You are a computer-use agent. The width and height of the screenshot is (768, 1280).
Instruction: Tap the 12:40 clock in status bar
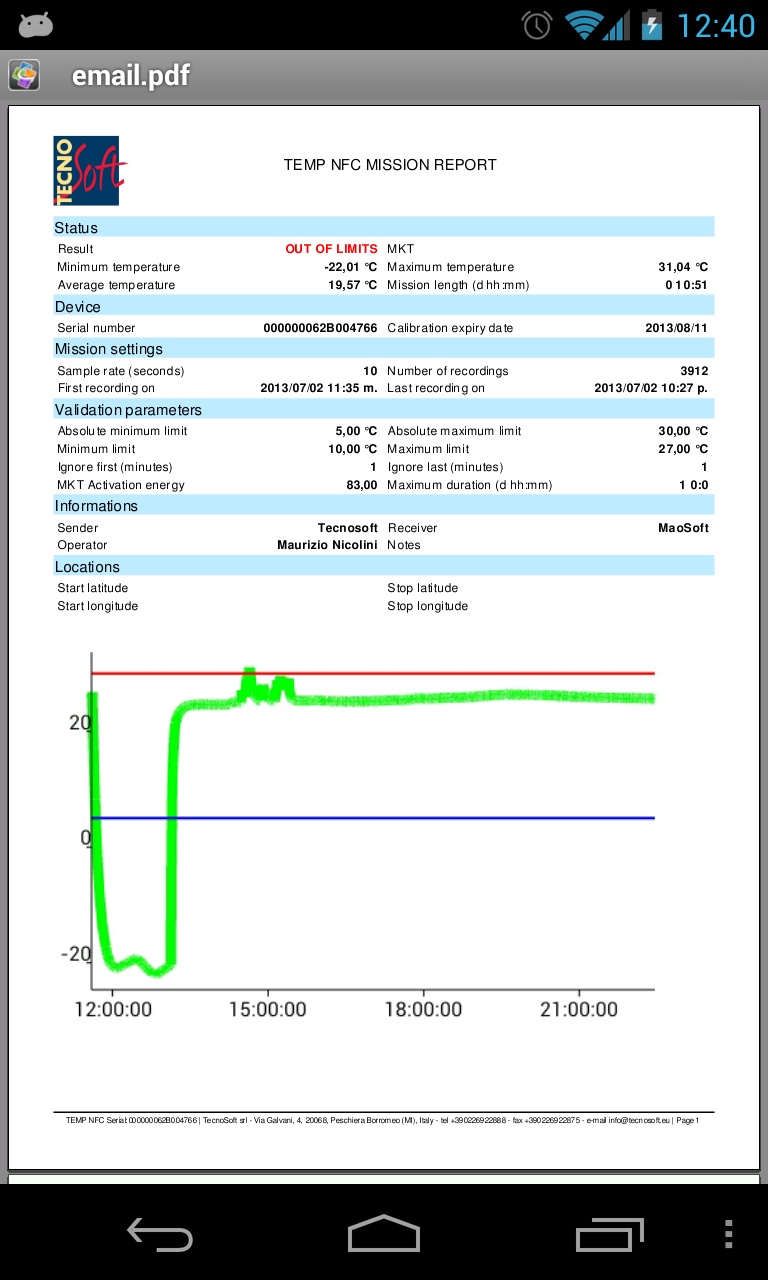point(716,25)
